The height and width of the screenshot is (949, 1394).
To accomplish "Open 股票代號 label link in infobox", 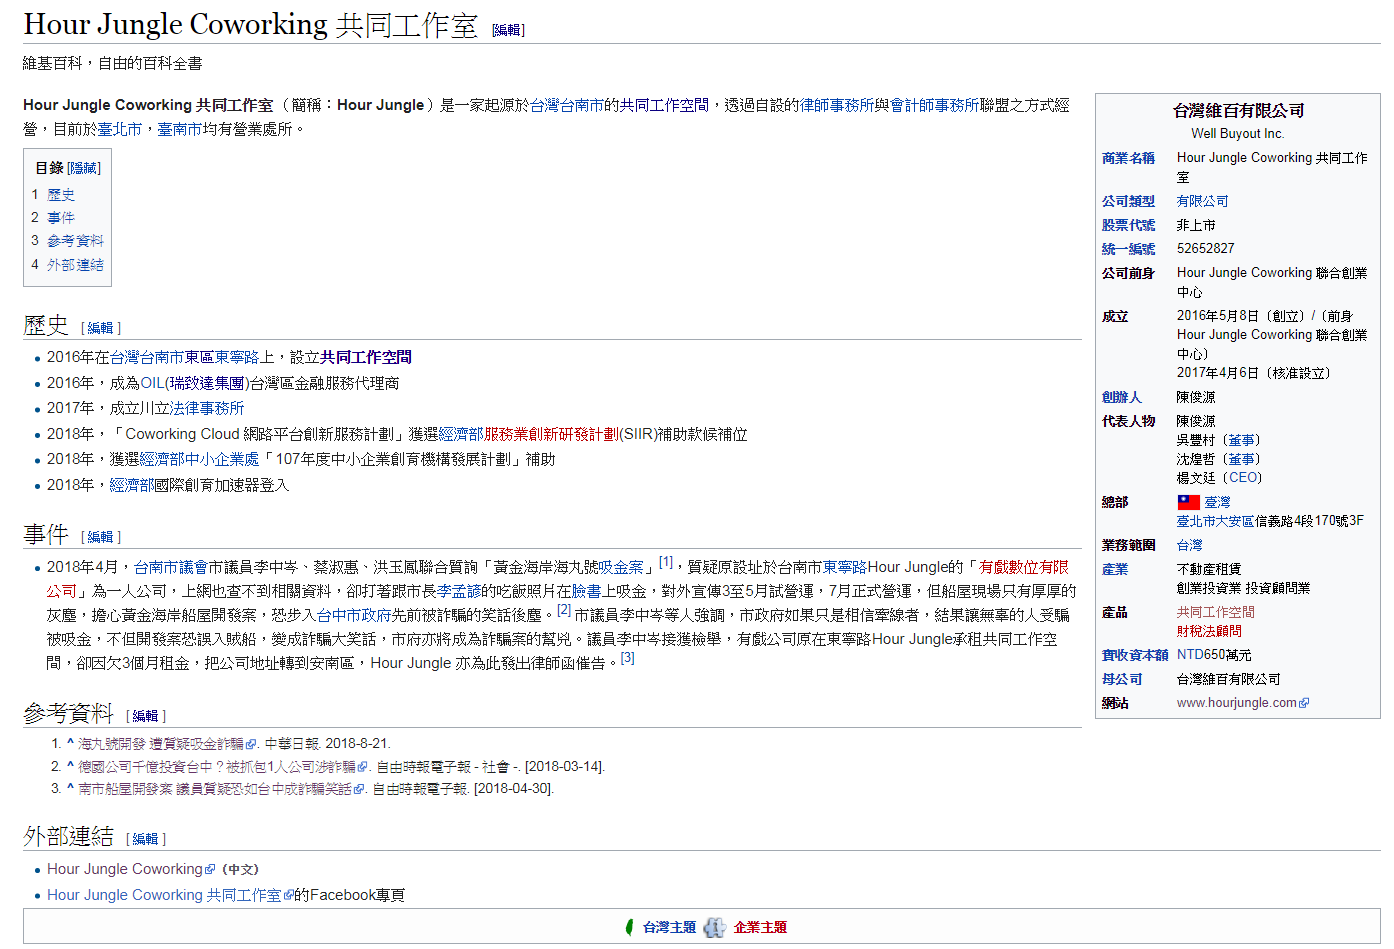I will [x=1128, y=225].
